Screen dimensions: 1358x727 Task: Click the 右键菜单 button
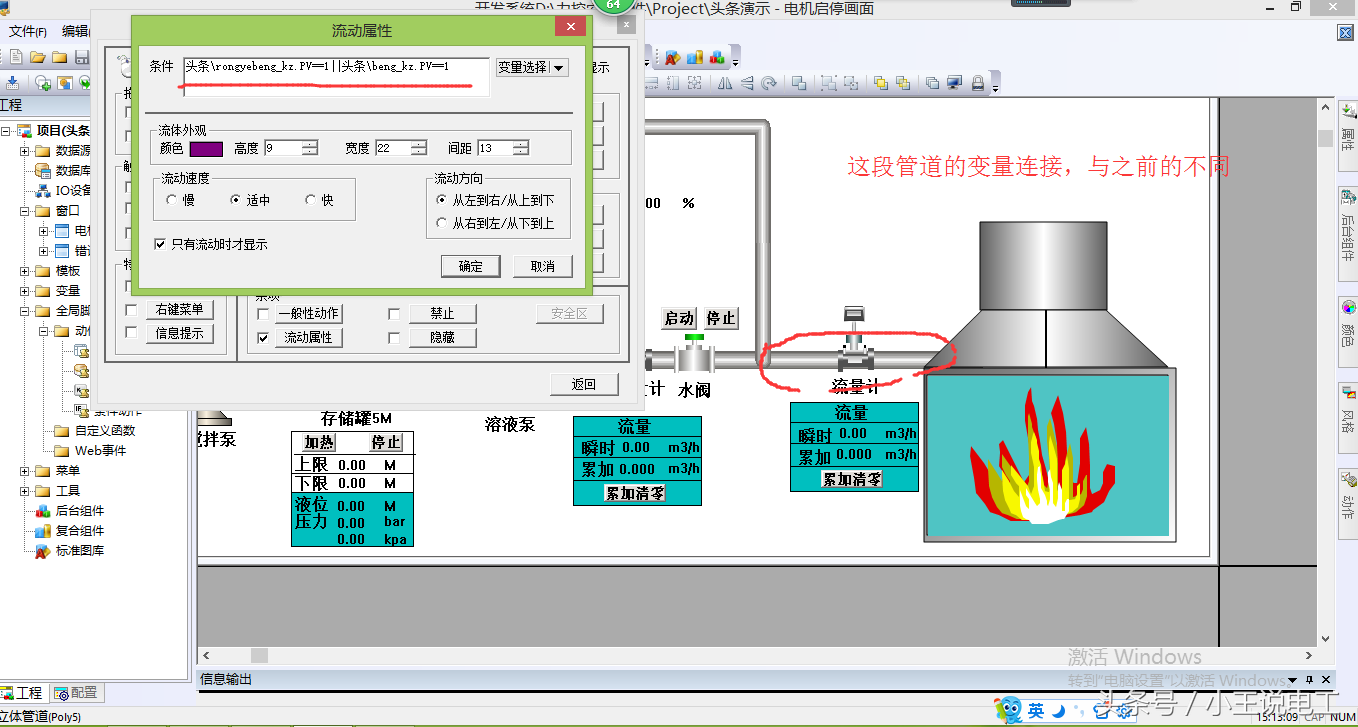179,310
